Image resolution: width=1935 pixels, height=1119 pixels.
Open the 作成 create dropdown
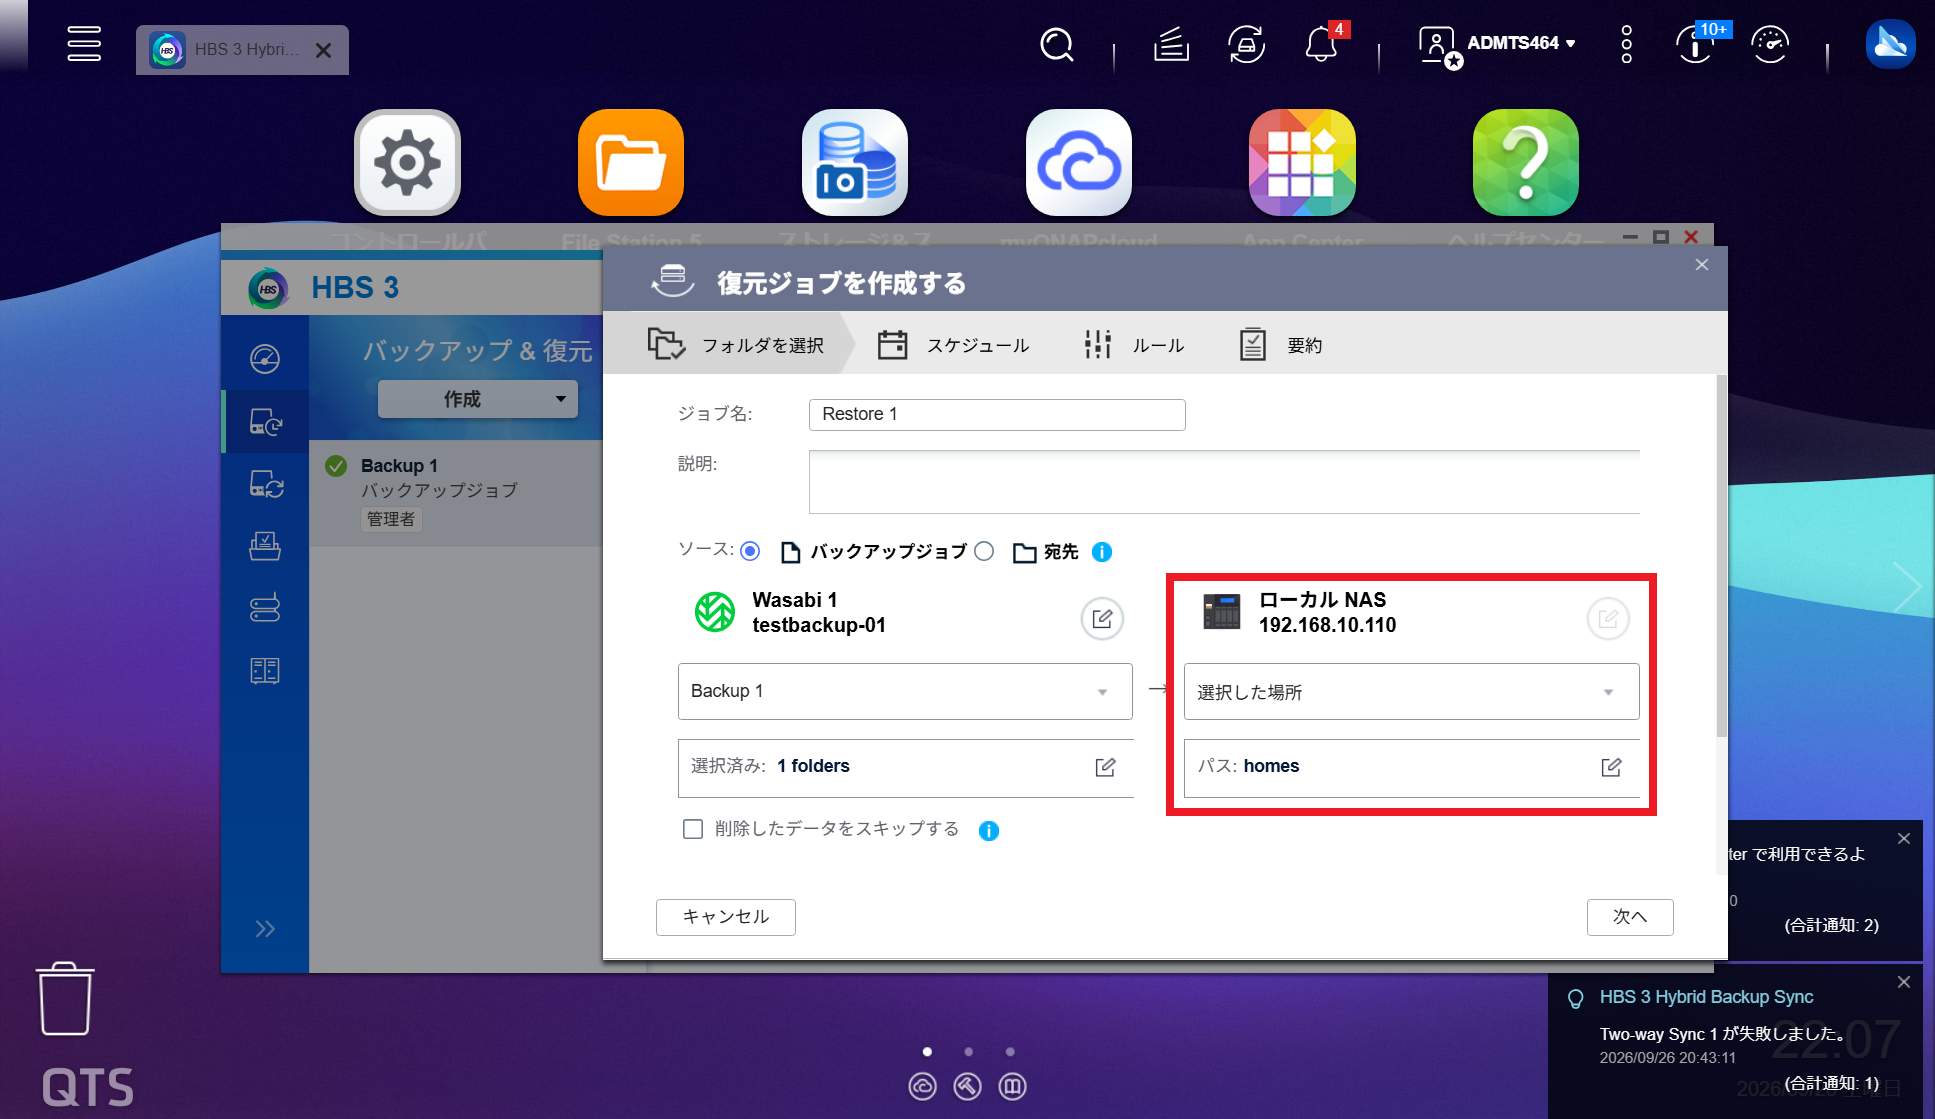[478, 399]
